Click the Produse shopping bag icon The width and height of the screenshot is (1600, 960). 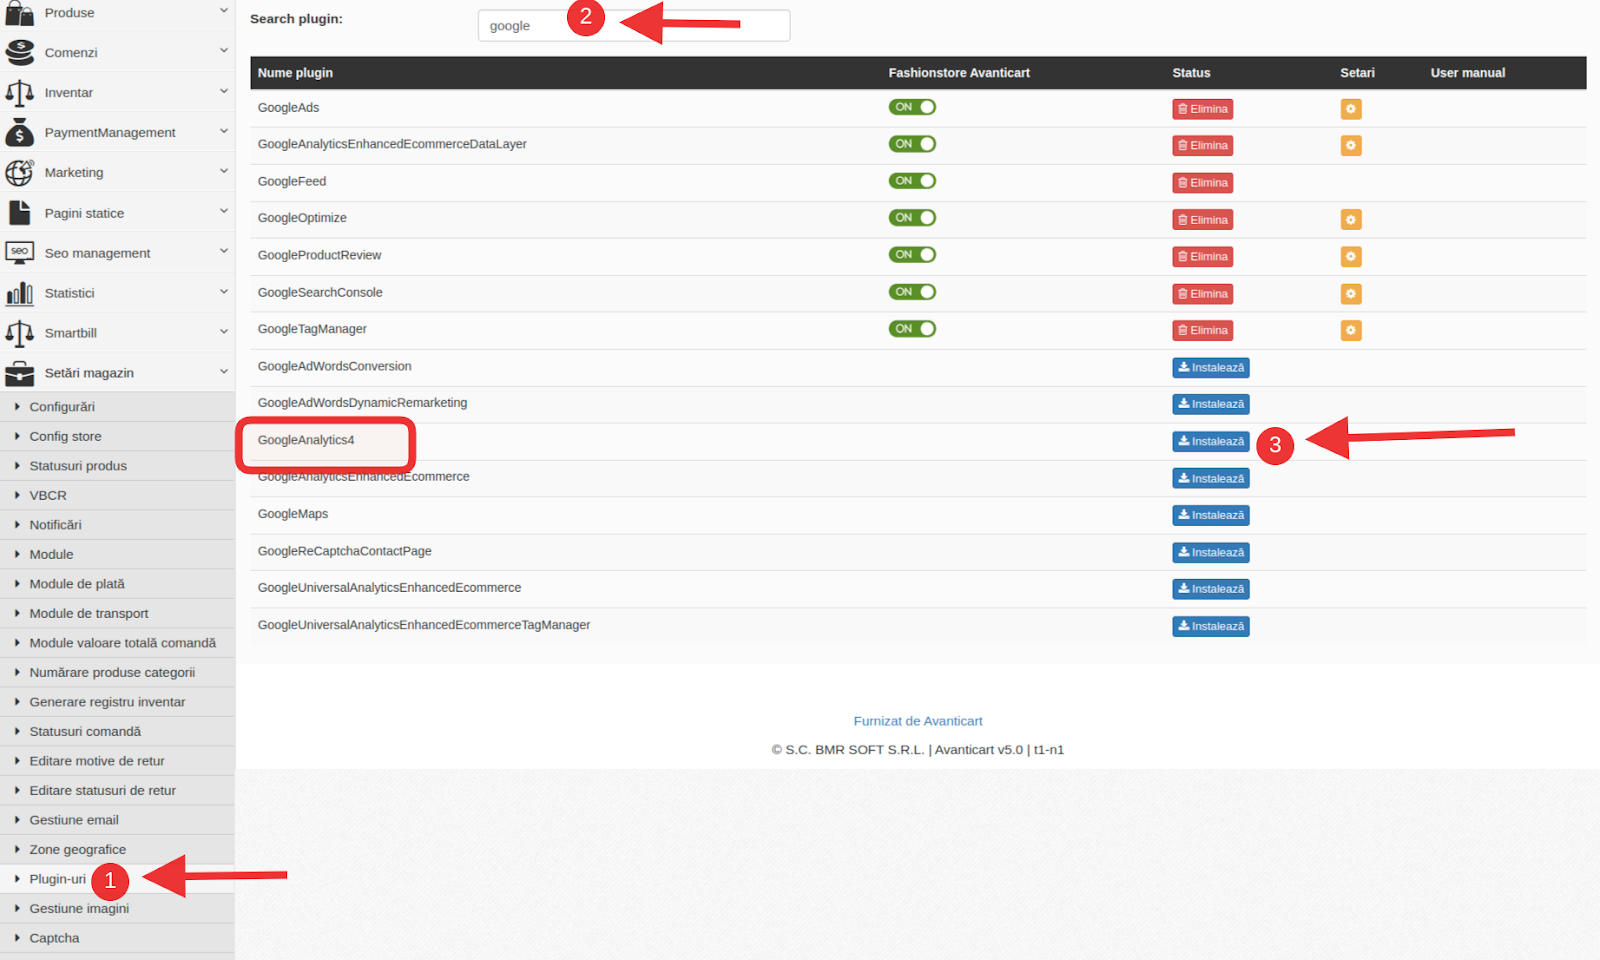19,13
